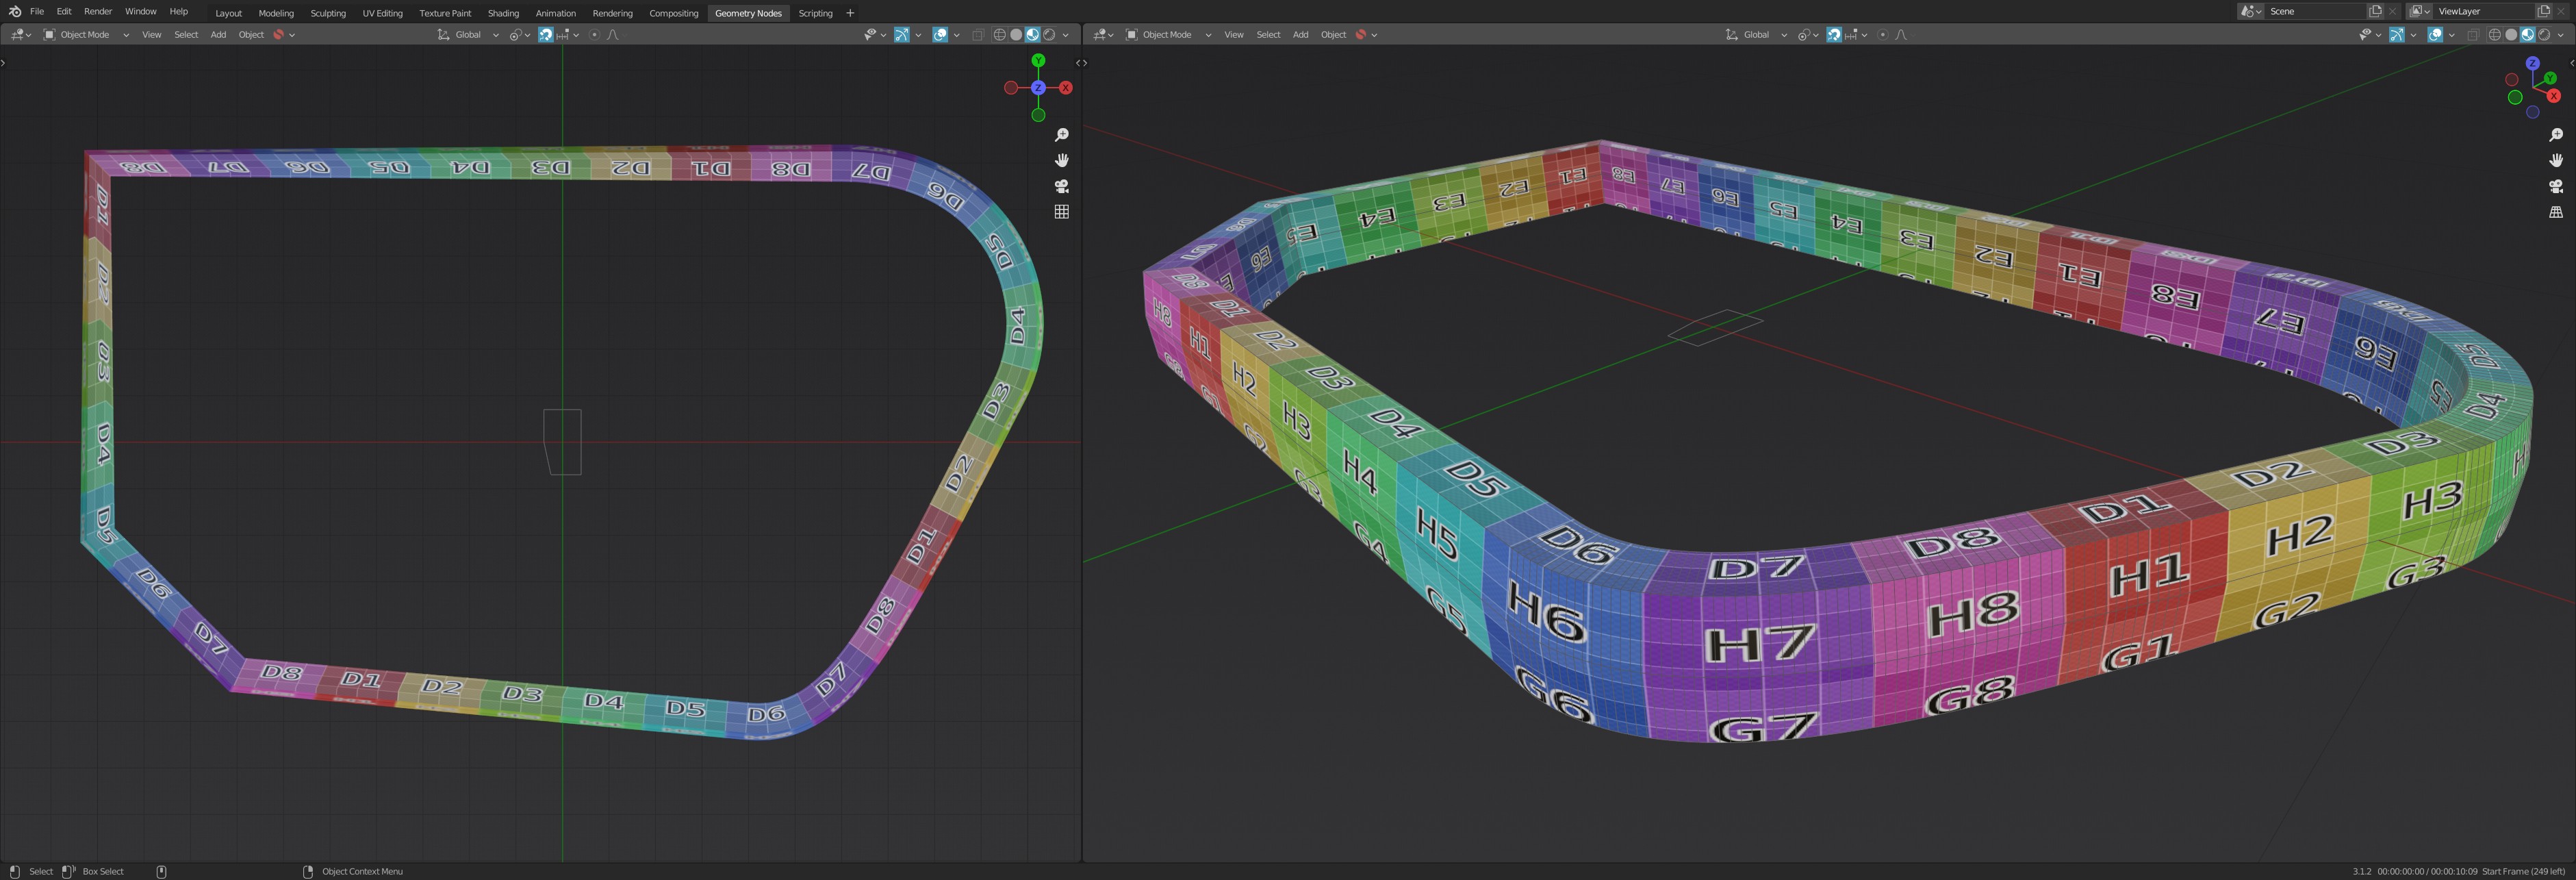Image resolution: width=2576 pixels, height=880 pixels.
Task: Switch to the Modeling workspace tab
Action: pyautogui.click(x=276, y=13)
